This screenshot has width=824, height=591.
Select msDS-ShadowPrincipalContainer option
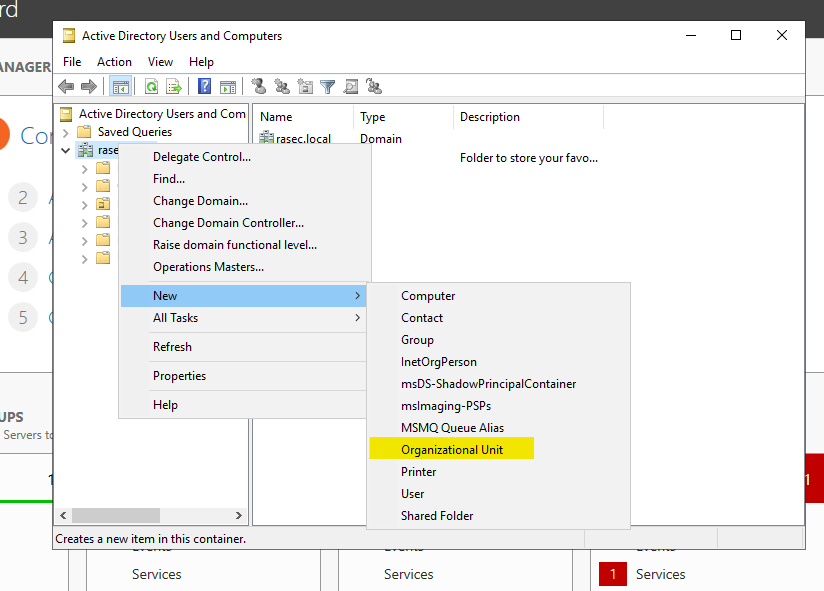click(x=498, y=384)
